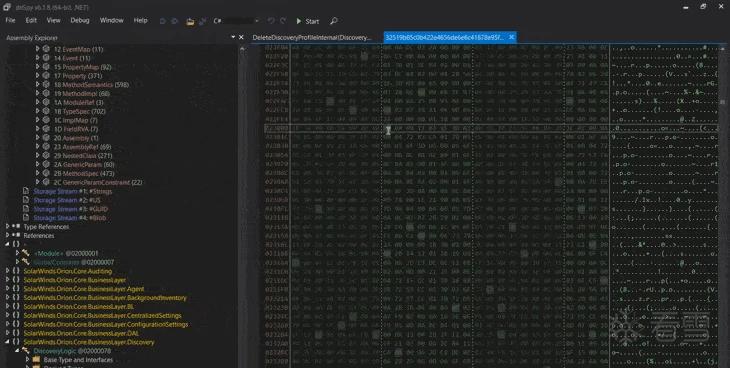Click the Open file folder icon

[190, 21]
